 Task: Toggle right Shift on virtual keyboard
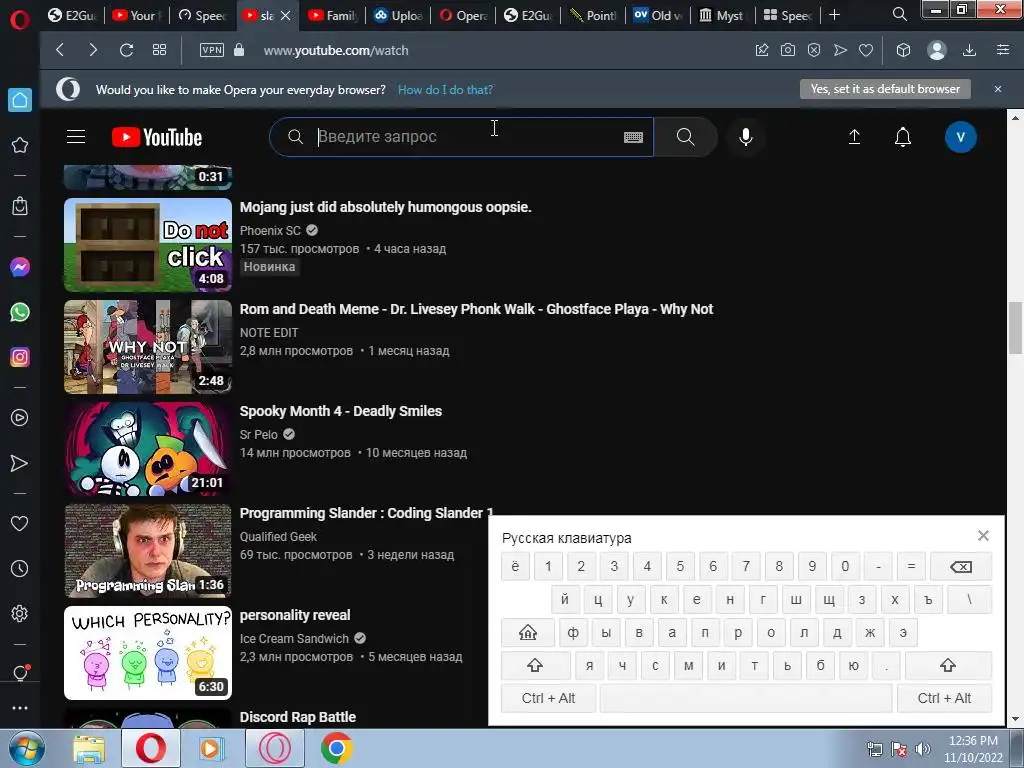click(x=948, y=665)
